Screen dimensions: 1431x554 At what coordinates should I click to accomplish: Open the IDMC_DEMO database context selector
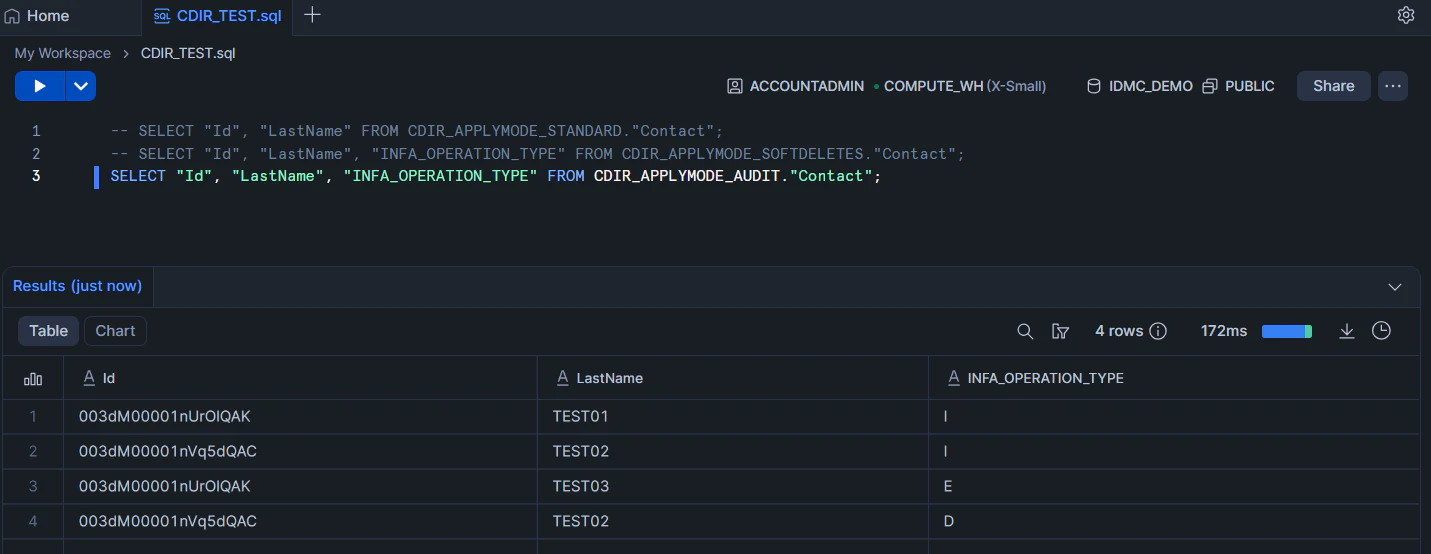click(1140, 86)
